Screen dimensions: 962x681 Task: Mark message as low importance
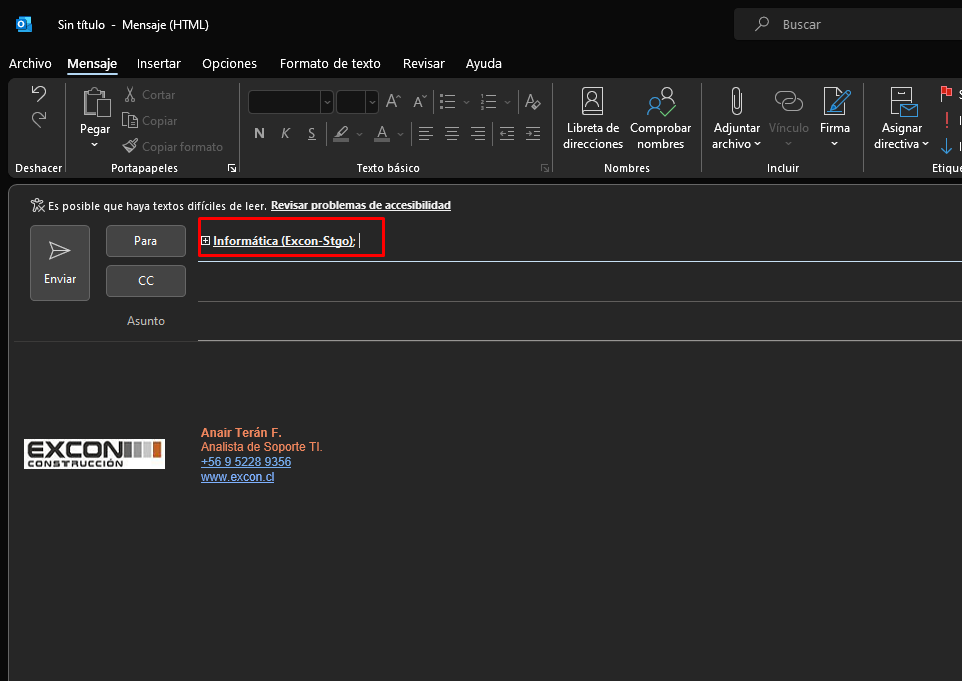[947, 146]
